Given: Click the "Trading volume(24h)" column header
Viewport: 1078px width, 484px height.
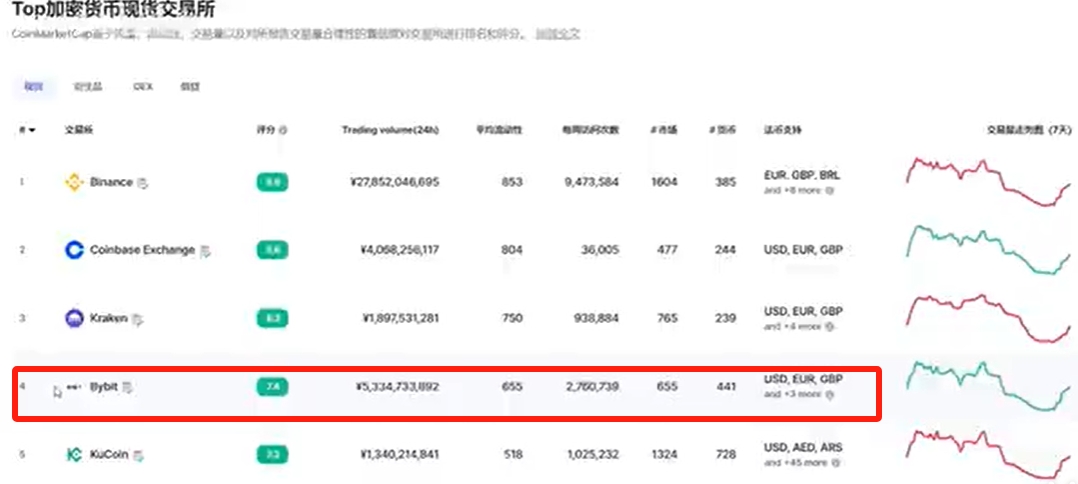Looking at the screenshot, I should tap(390, 129).
